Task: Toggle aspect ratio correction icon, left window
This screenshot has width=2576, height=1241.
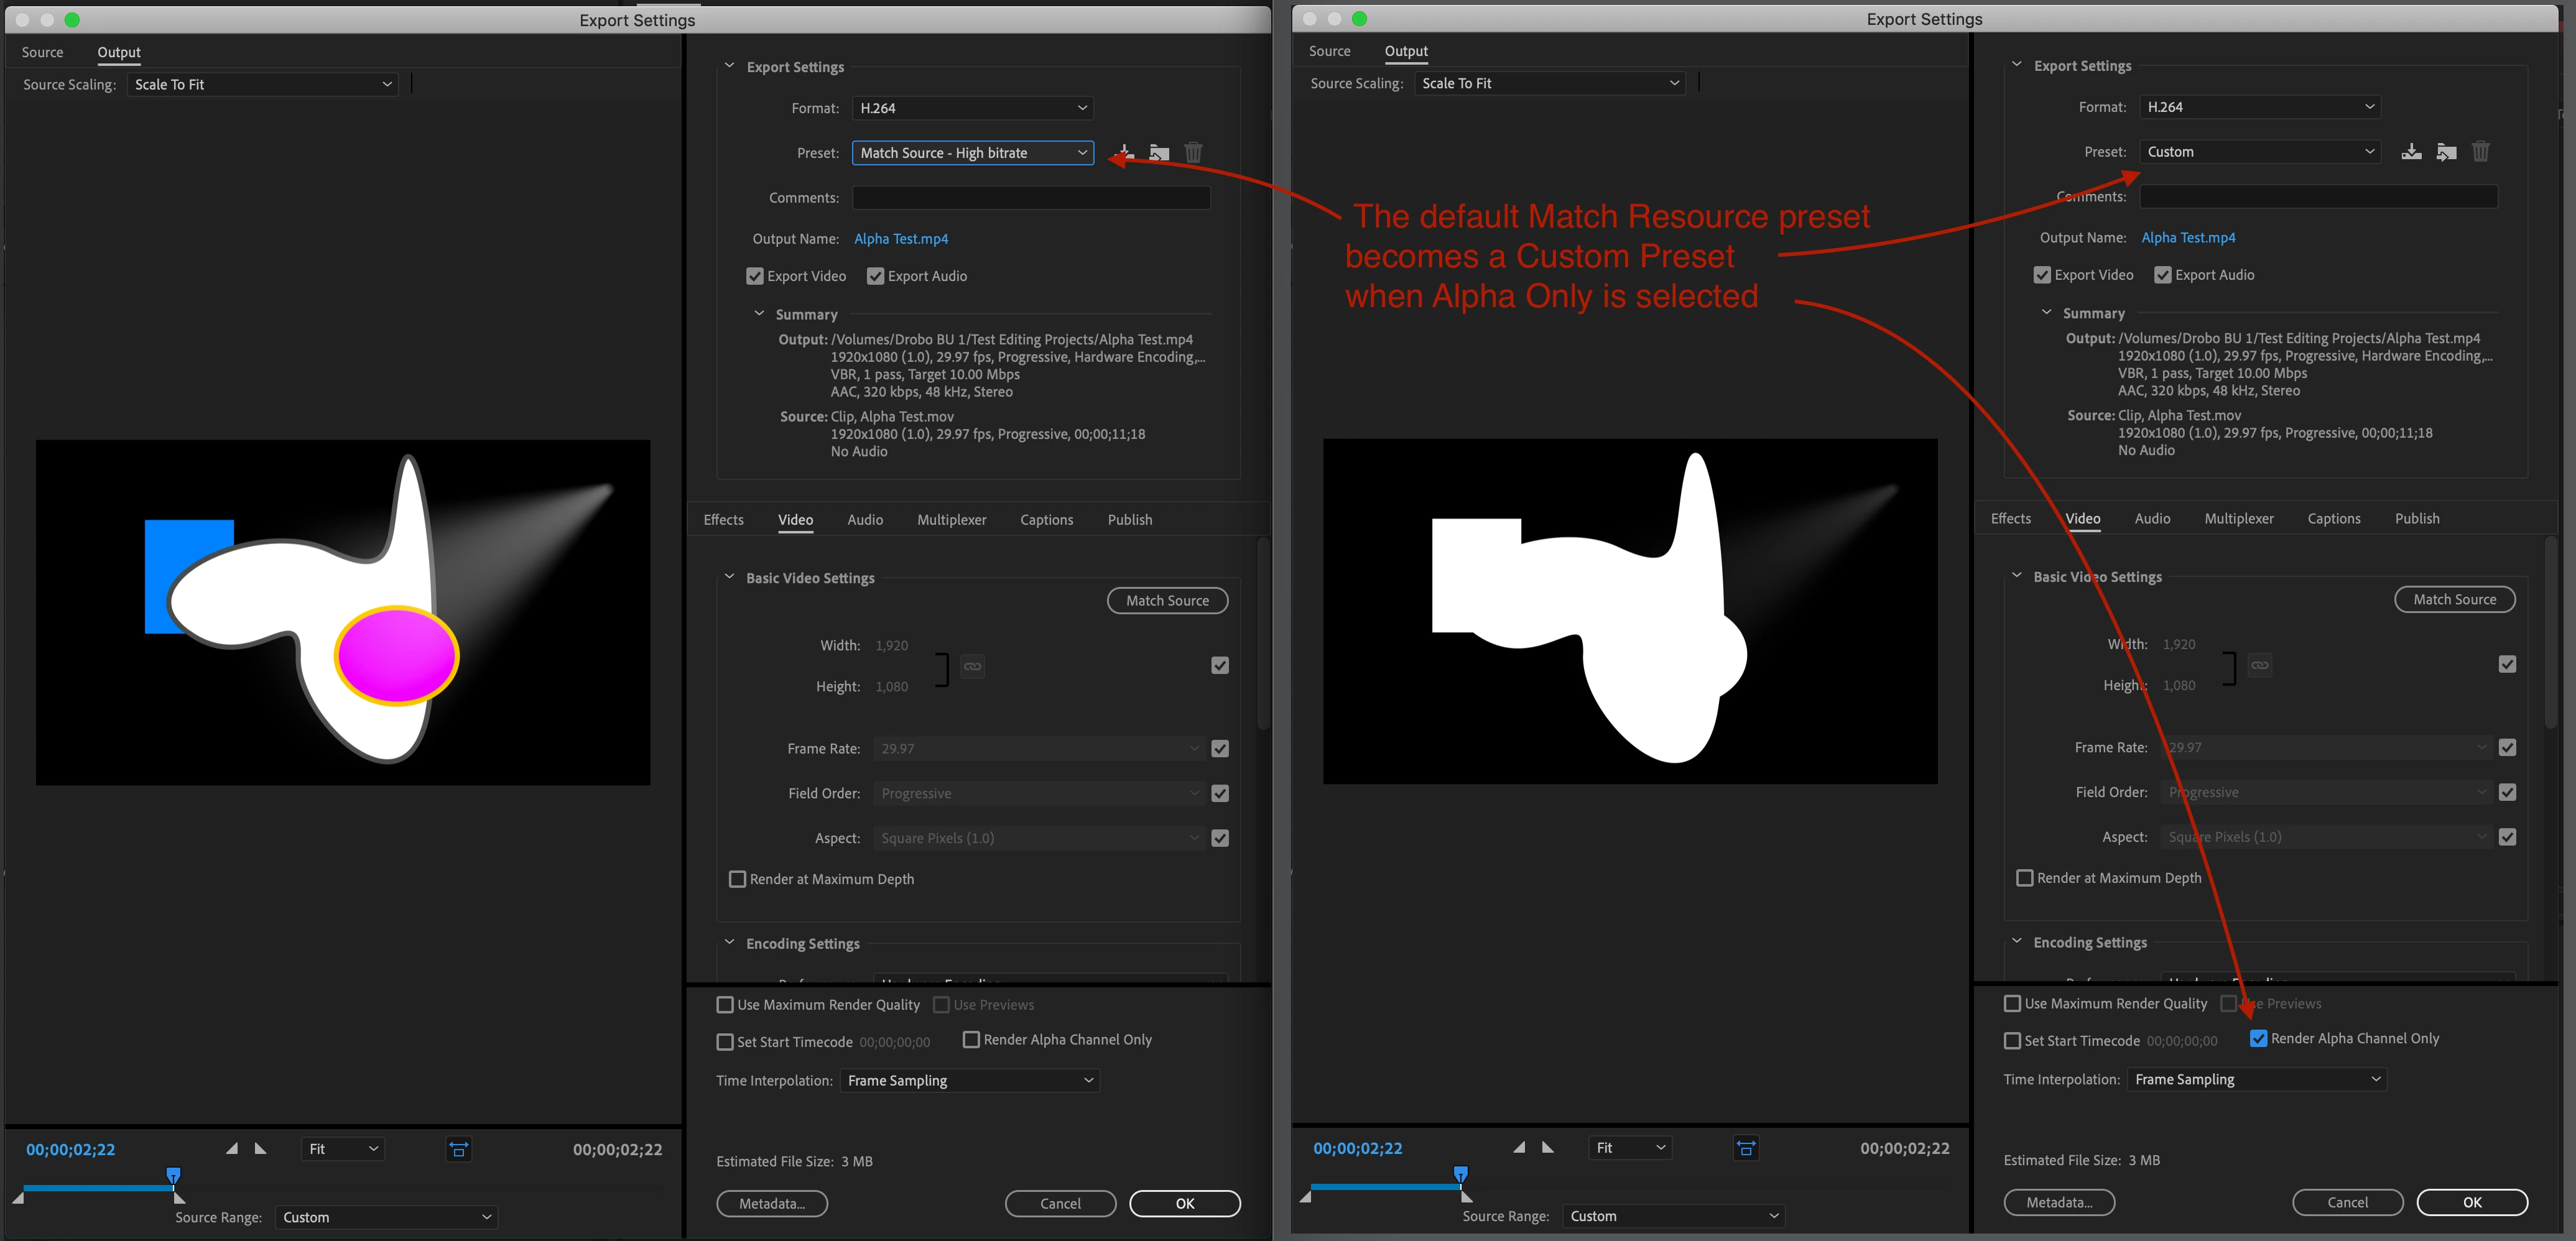Action: click(x=459, y=1150)
